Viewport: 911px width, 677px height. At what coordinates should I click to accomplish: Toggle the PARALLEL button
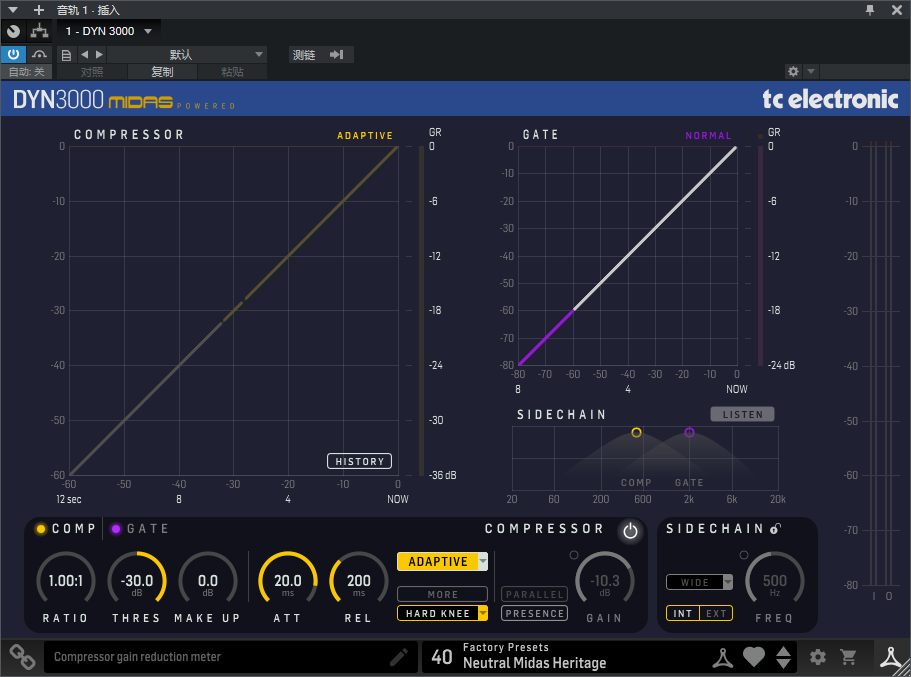(535, 594)
